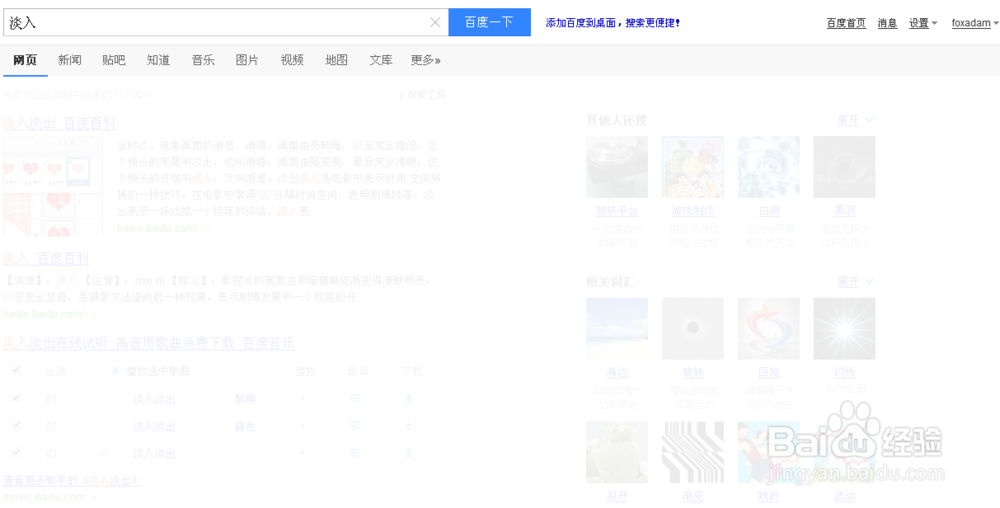This screenshot has width=1000, height=508.
Task: Open the 薛岳 artist link
Action: [x=245, y=426]
